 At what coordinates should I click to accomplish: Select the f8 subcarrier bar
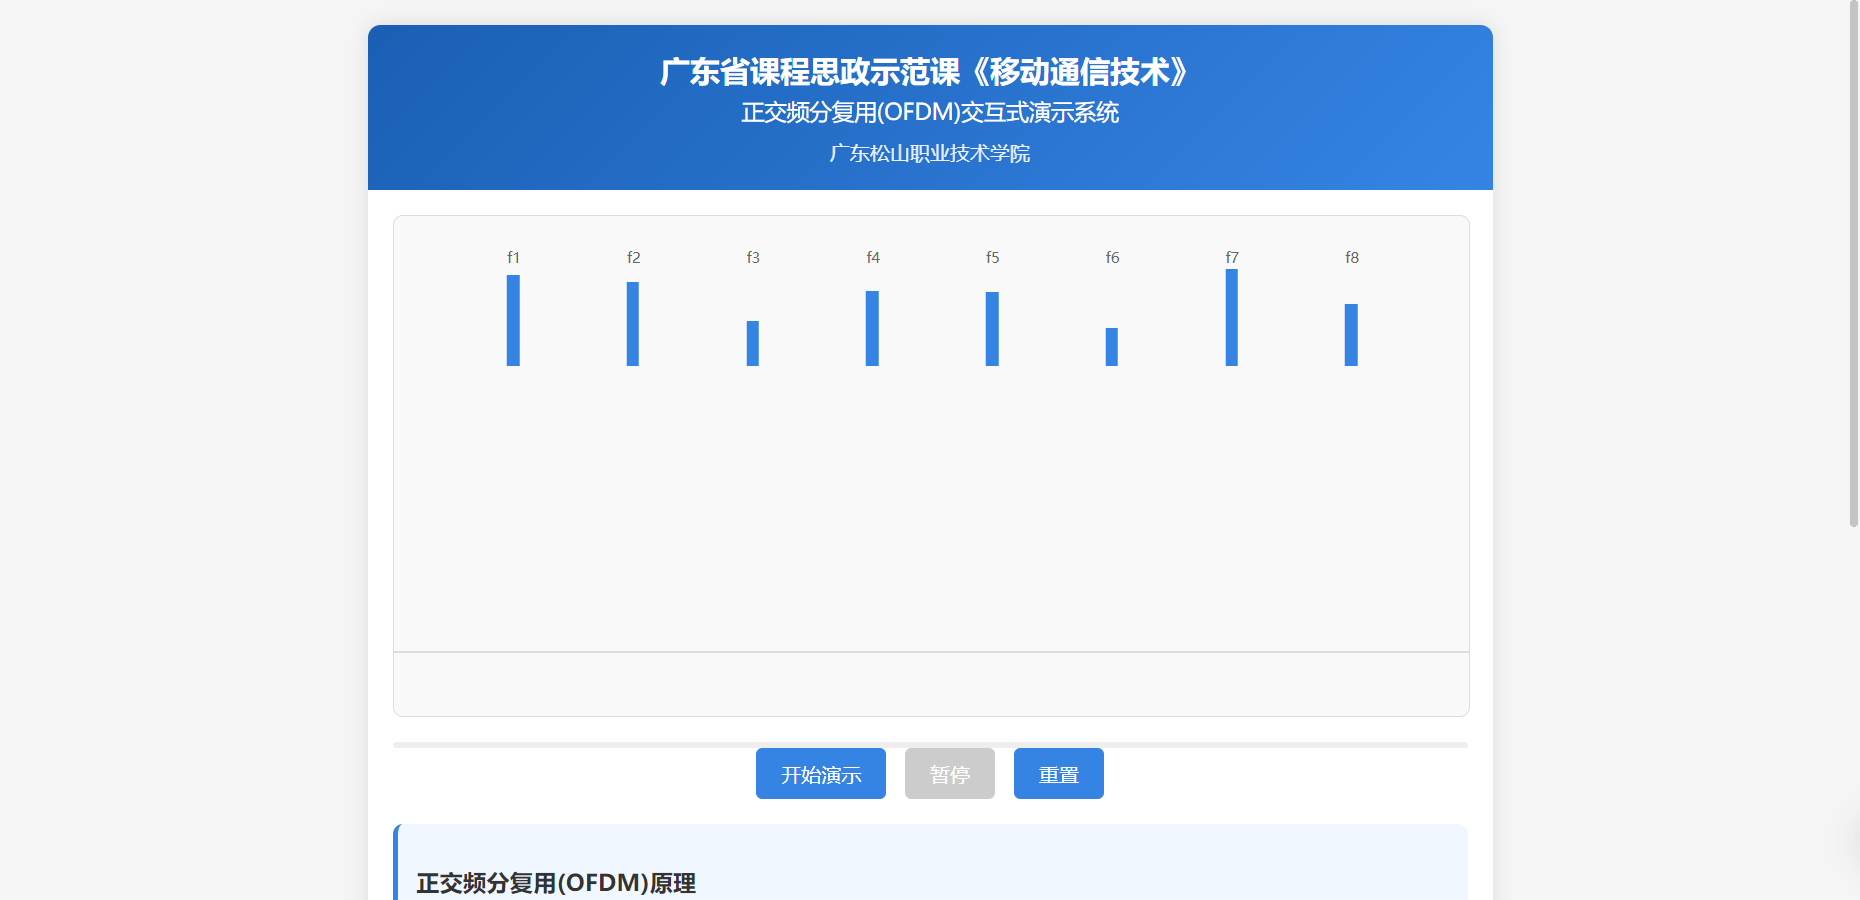1351,335
